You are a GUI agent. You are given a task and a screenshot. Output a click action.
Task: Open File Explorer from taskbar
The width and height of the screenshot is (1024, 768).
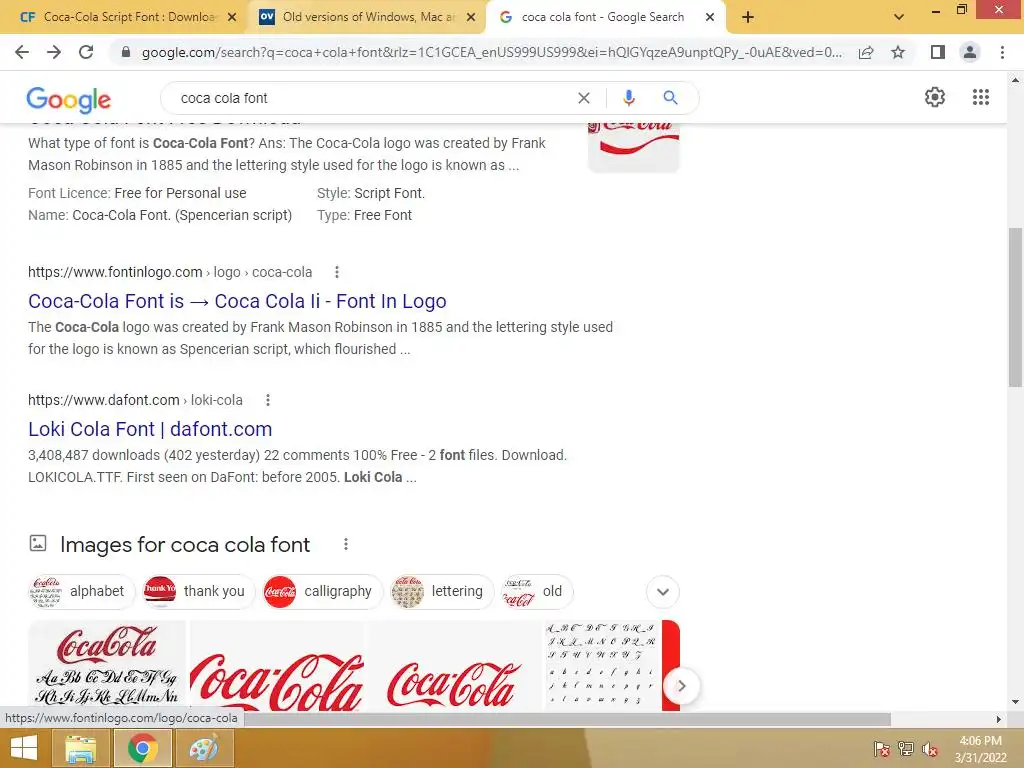tap(81, 748)
